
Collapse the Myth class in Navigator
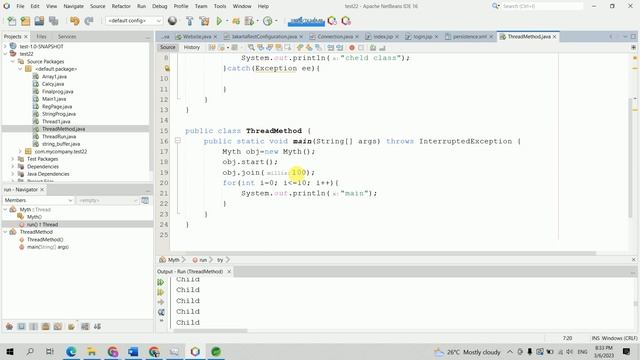(x=5, y=209)
